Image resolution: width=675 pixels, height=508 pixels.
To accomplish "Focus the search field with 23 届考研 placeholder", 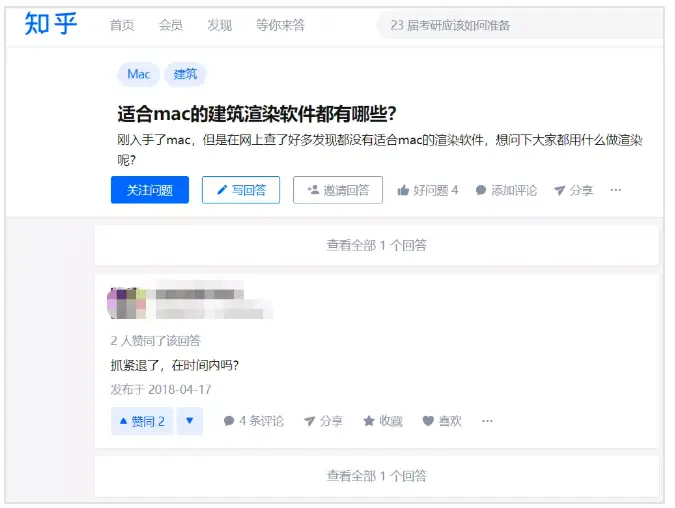I will pos(521,25).
